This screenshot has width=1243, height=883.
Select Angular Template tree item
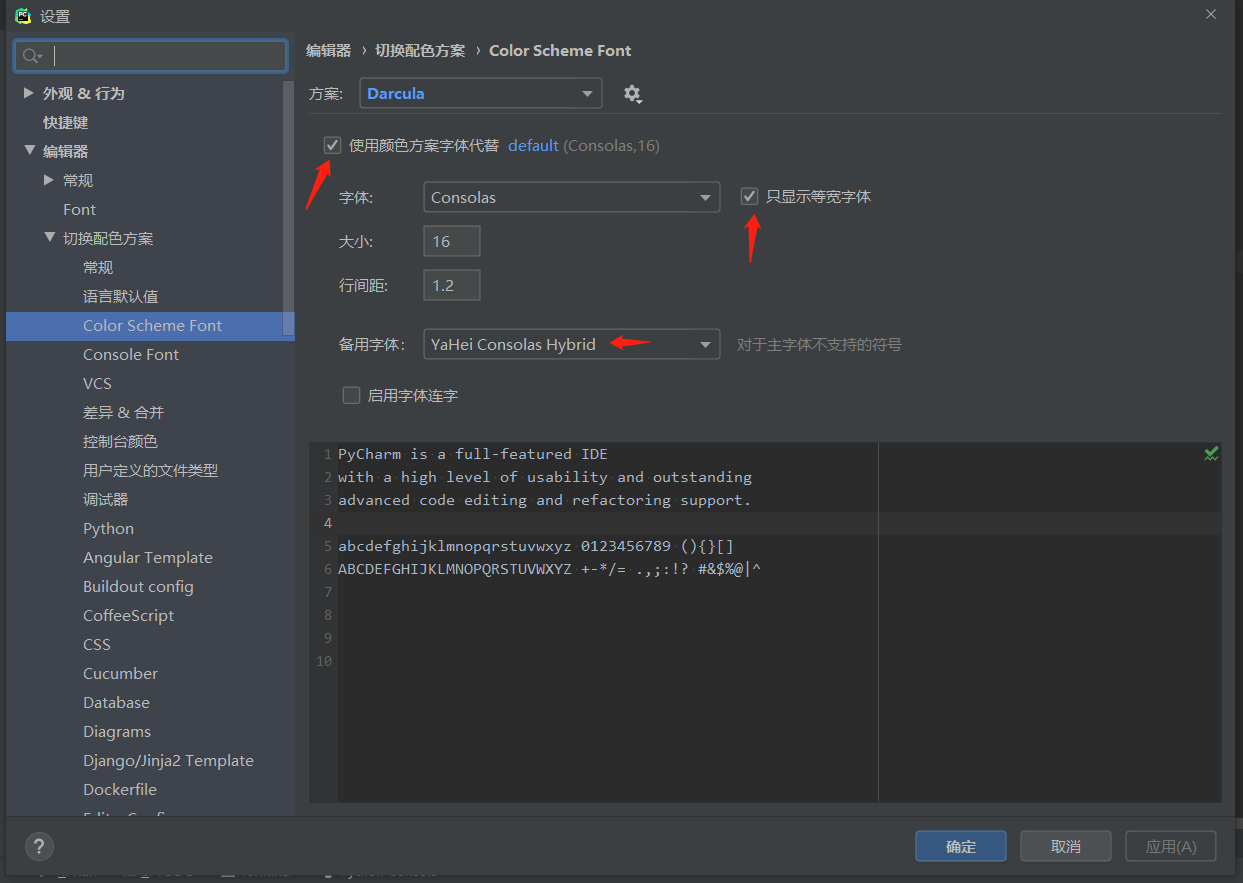pyautogui.click(x=148, y=557)
